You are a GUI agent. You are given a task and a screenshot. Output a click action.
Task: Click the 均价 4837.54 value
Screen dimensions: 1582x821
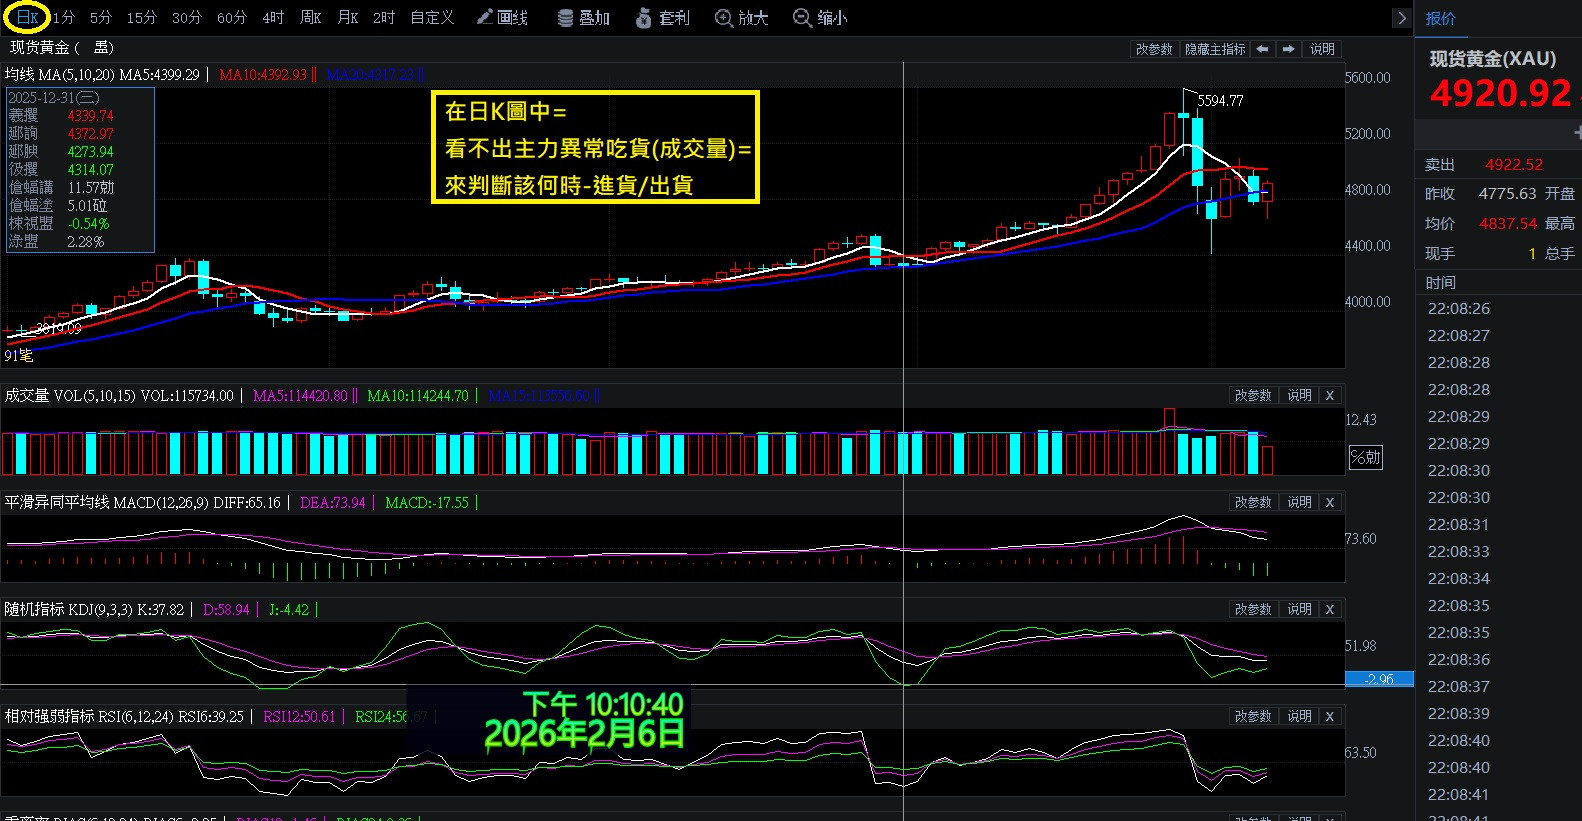(x=1507, y=224)
